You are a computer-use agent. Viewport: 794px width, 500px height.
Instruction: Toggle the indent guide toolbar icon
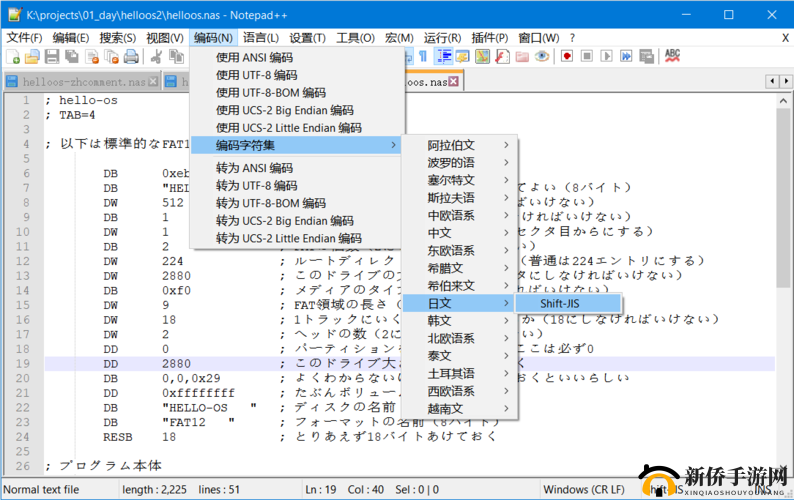pos(444,56)
